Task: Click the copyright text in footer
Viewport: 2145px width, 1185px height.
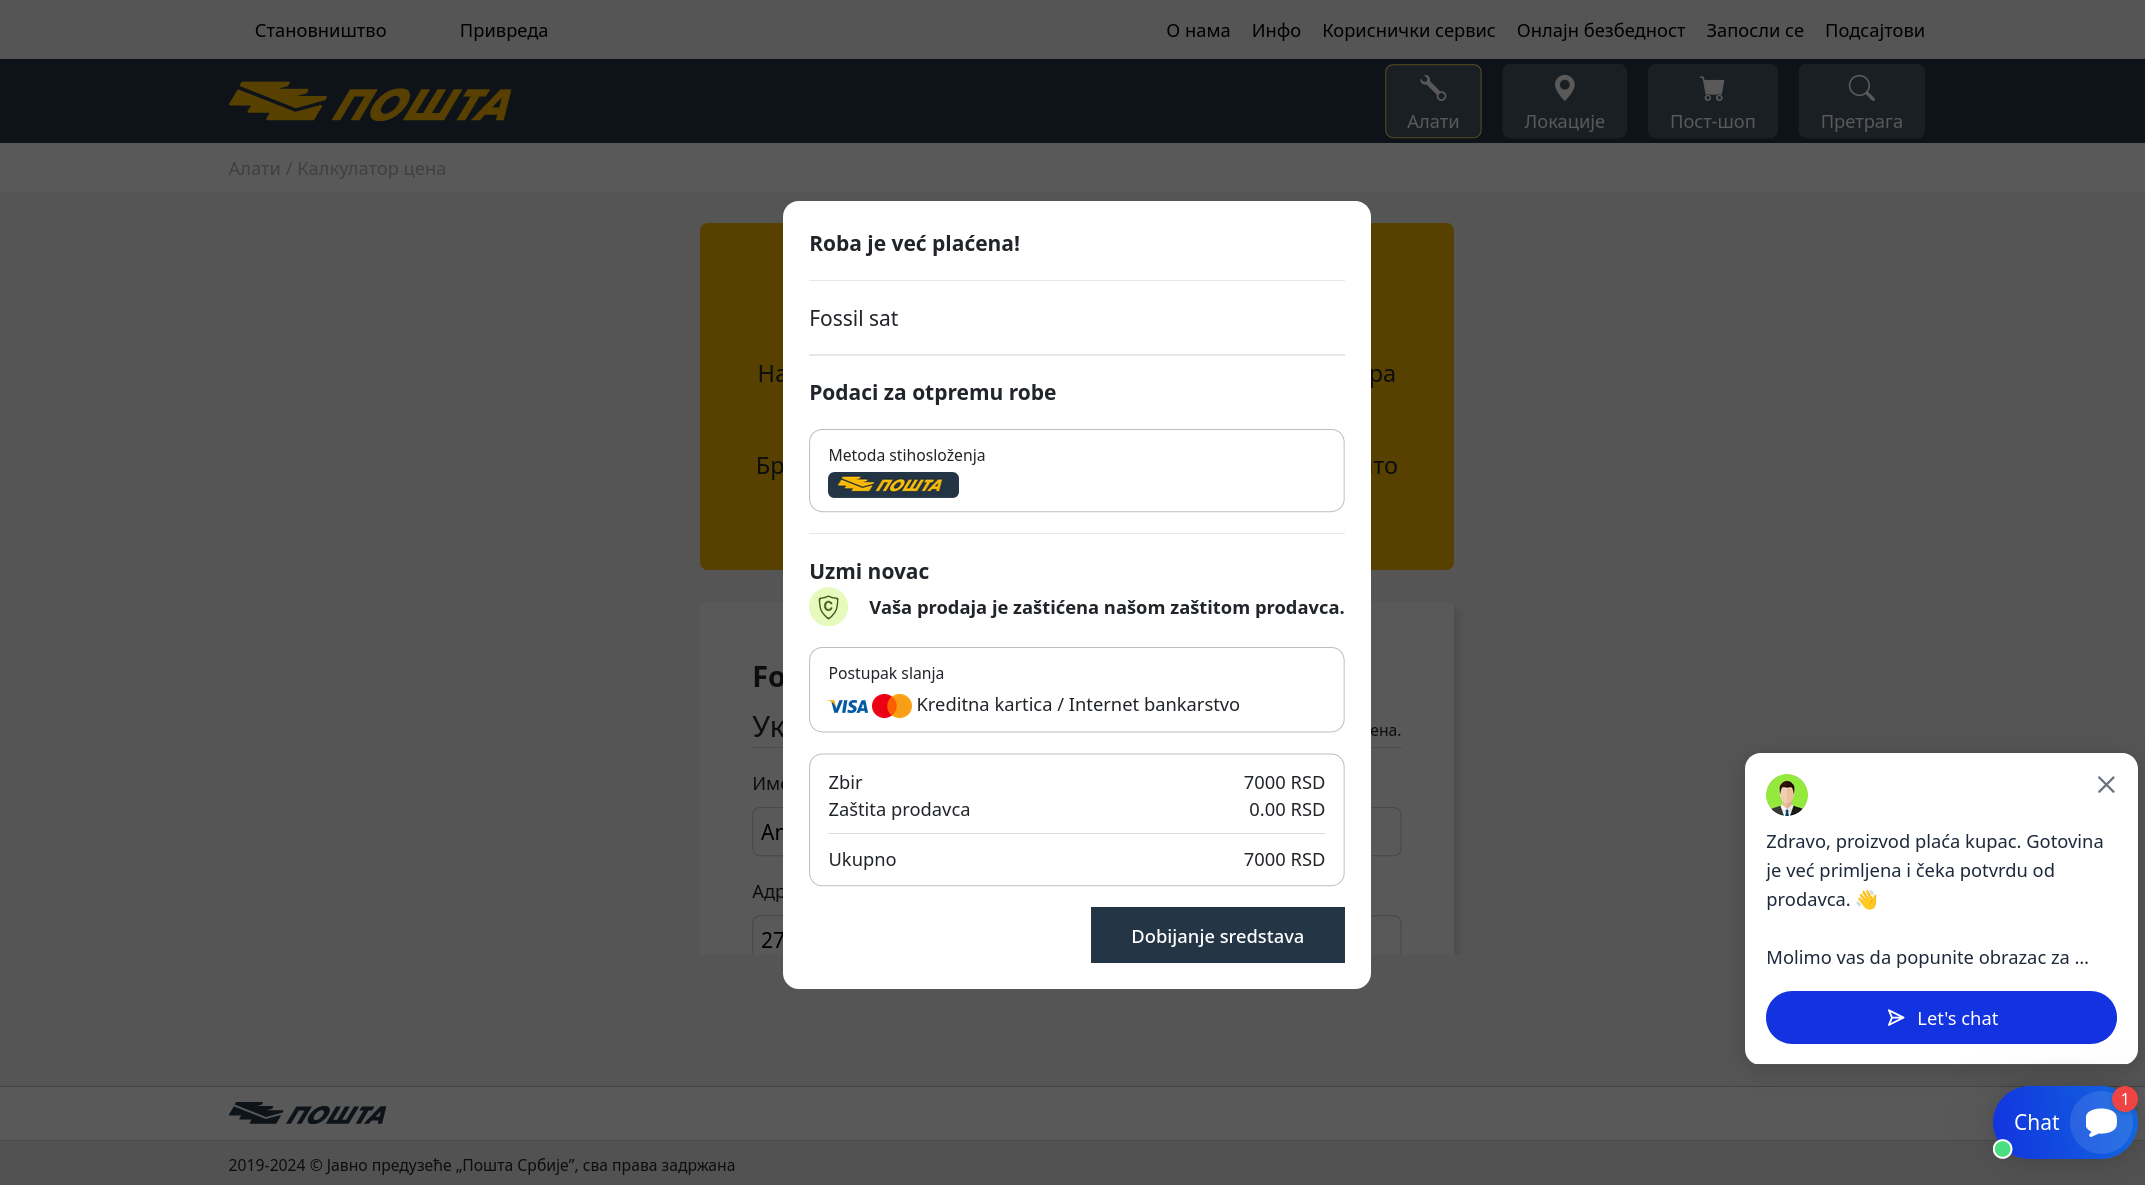Action: point(481,1165)
